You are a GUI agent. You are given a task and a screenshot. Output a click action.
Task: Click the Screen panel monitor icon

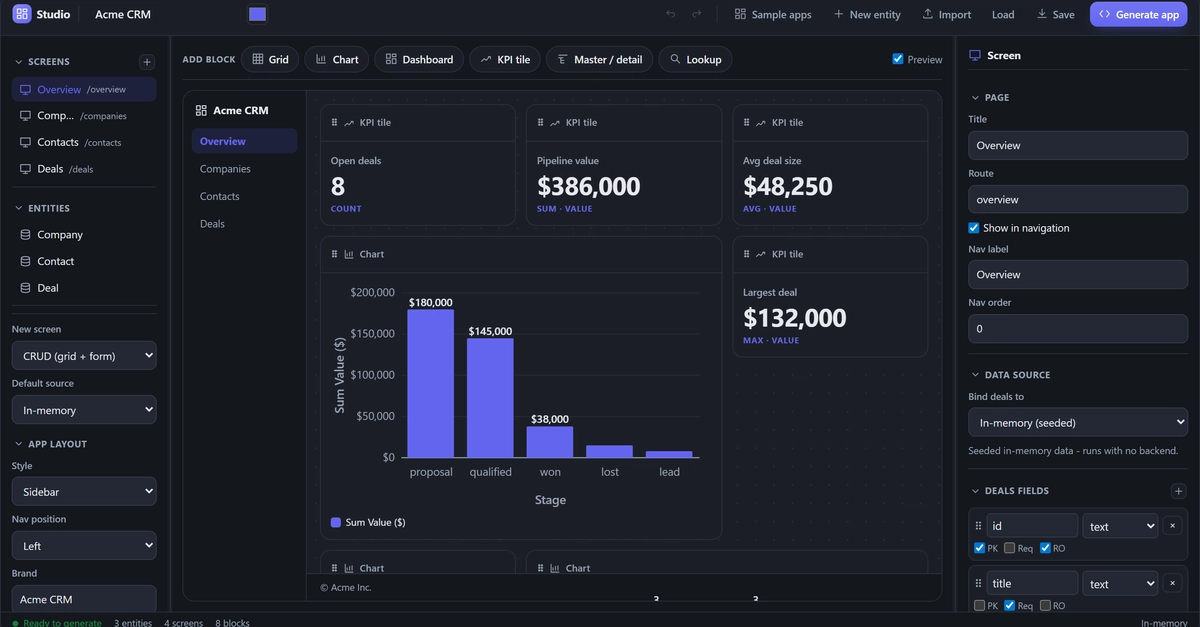[975, 56]
